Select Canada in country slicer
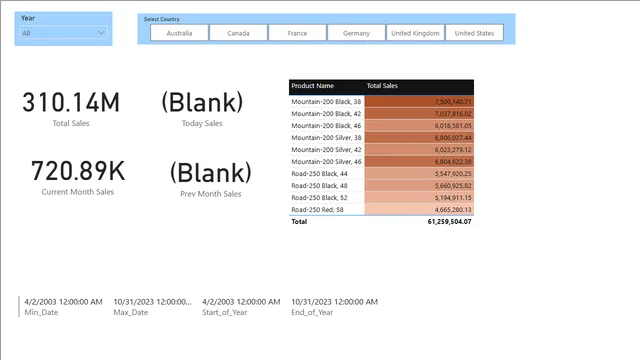 click(x=238, y=33)
